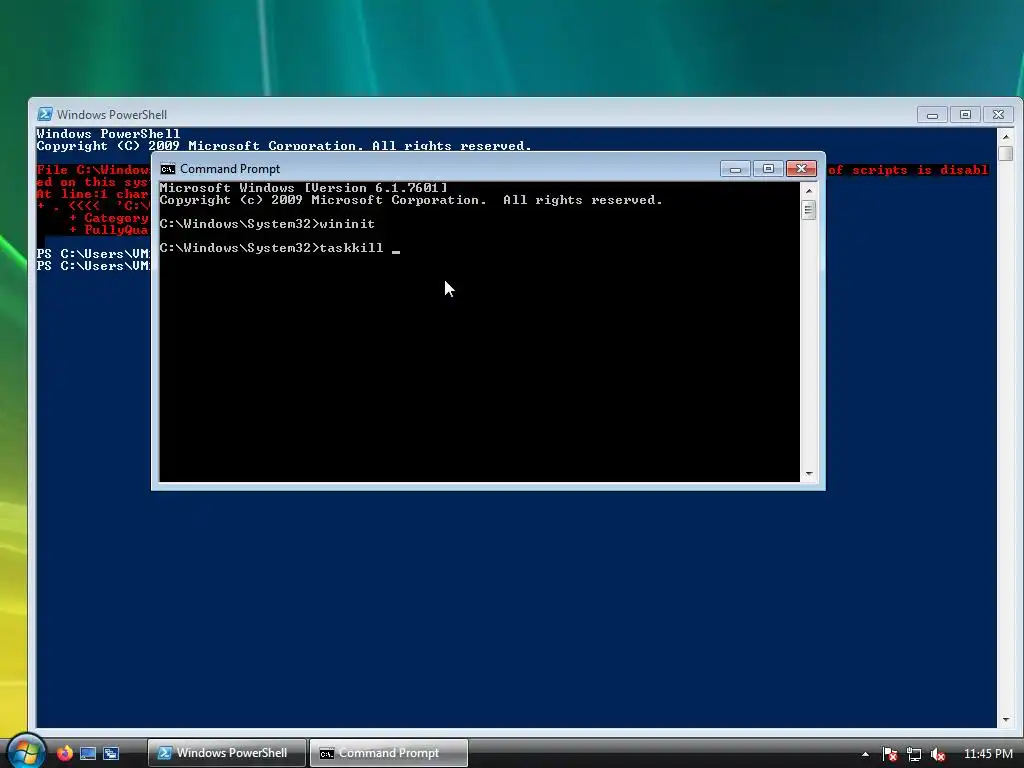The image size is (1024, 768).
Task: Activate the Command Prompt taskbar button
Action: (388, 753)
